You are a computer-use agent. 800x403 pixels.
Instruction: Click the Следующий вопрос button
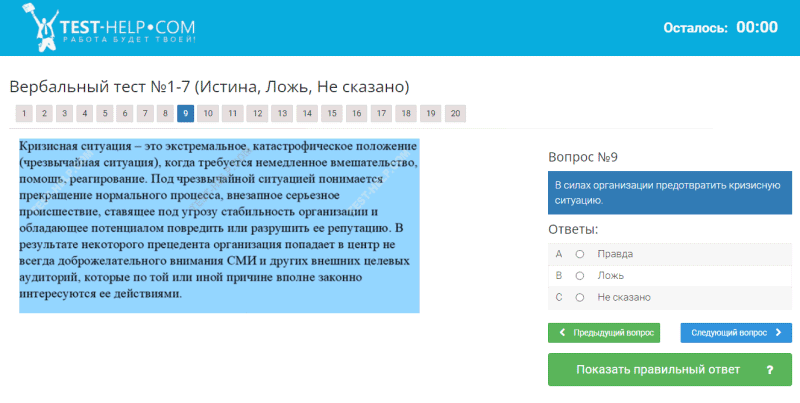click(736, 333)
